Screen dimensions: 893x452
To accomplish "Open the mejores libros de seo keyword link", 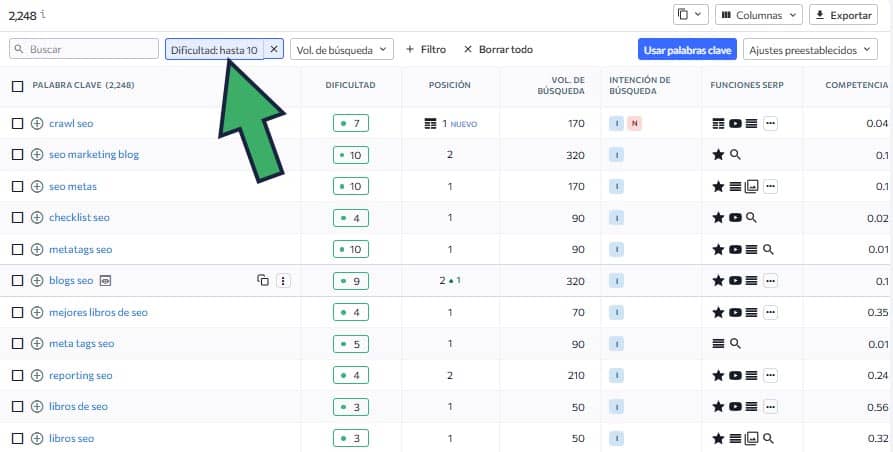I will tap(98, 313).
